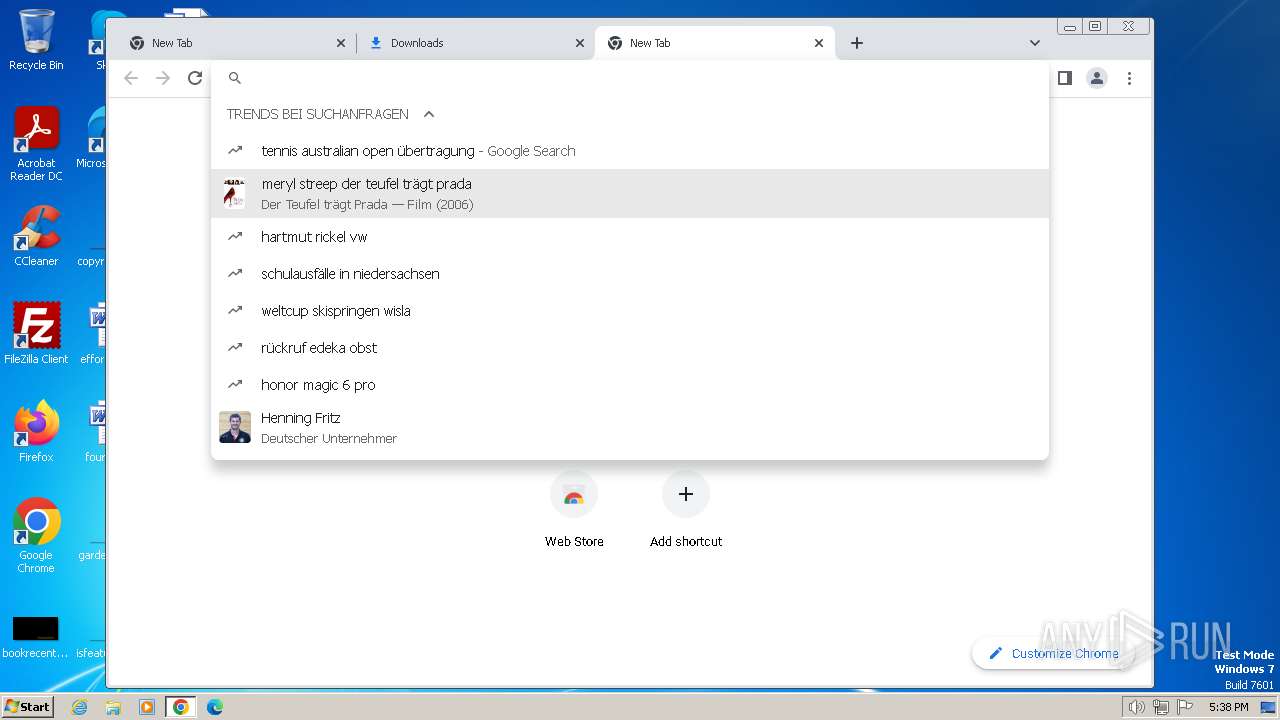Image resolution: width=1280 pixels, height=720 pixels.
Task: Click the taskbar clock 5:38 PM
Action: tap(1228, 707)
